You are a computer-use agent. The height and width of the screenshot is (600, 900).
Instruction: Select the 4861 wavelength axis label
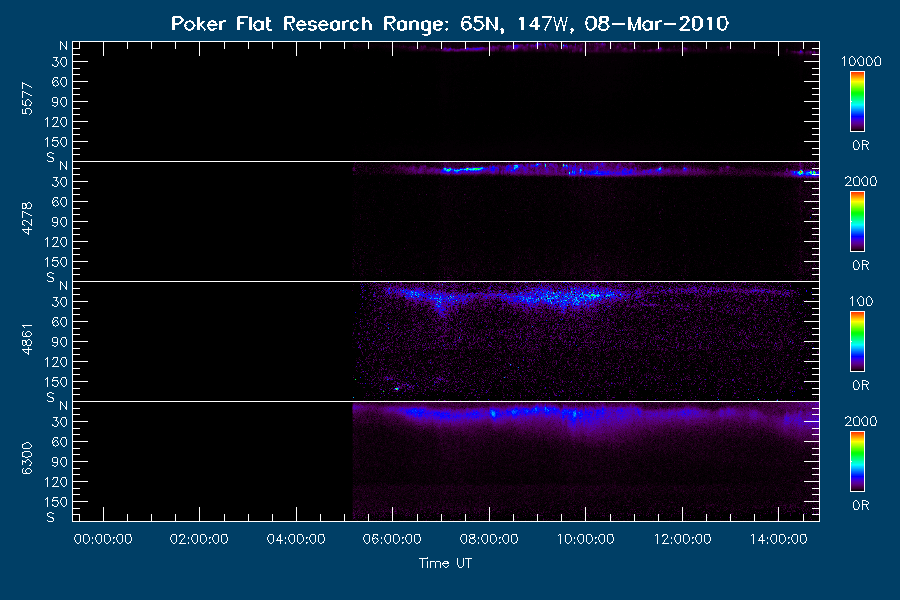[x=27, y=339]
